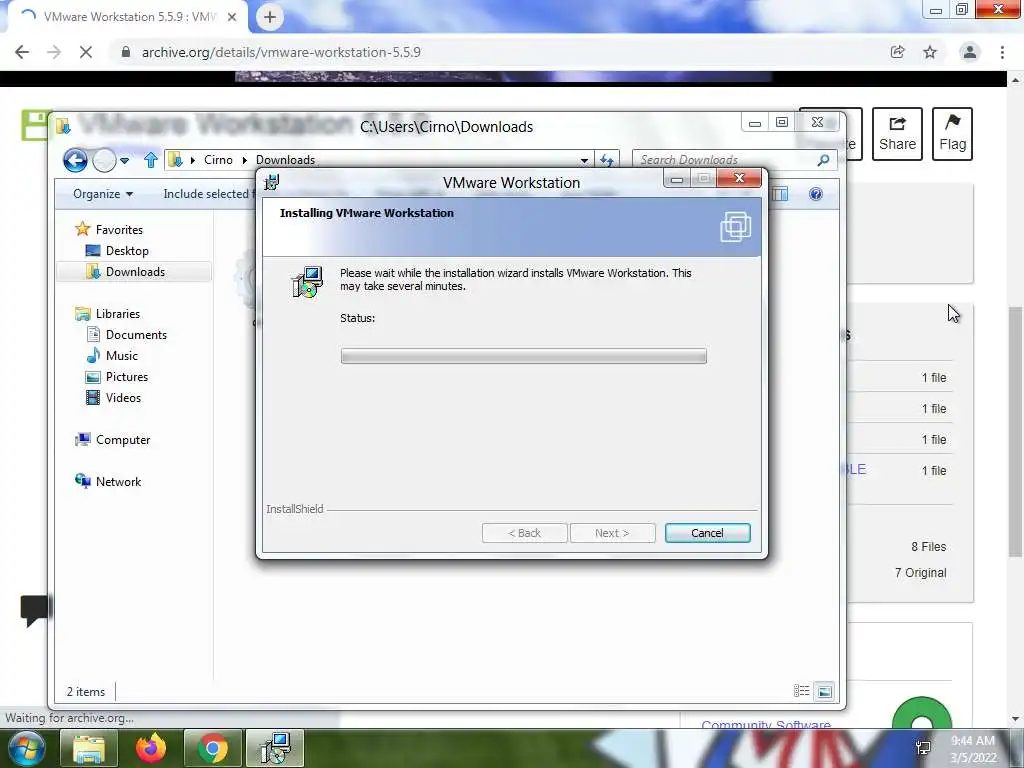Open recent locations dropdown in Explorer
Viewport: 1024px width, 768px height.
coord(124,160)
